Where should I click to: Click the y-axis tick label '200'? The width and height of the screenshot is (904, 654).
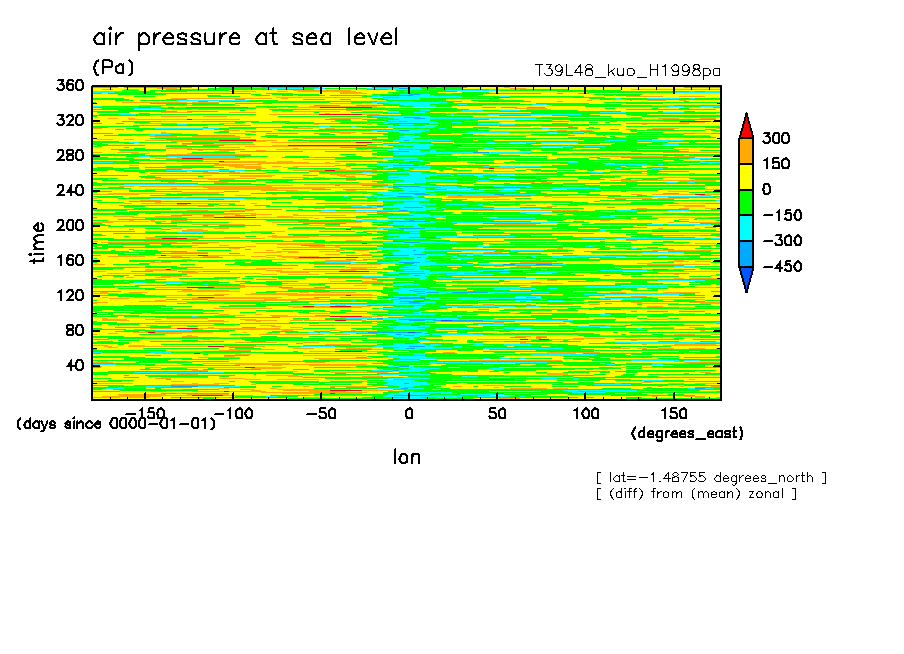(x=70, y=225)
